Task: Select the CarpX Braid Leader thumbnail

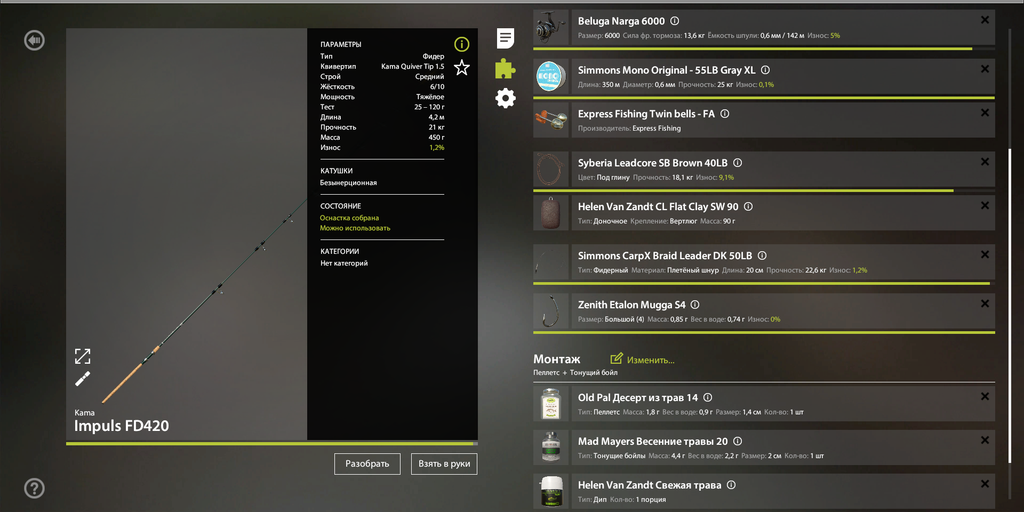Action: [551, 262]
